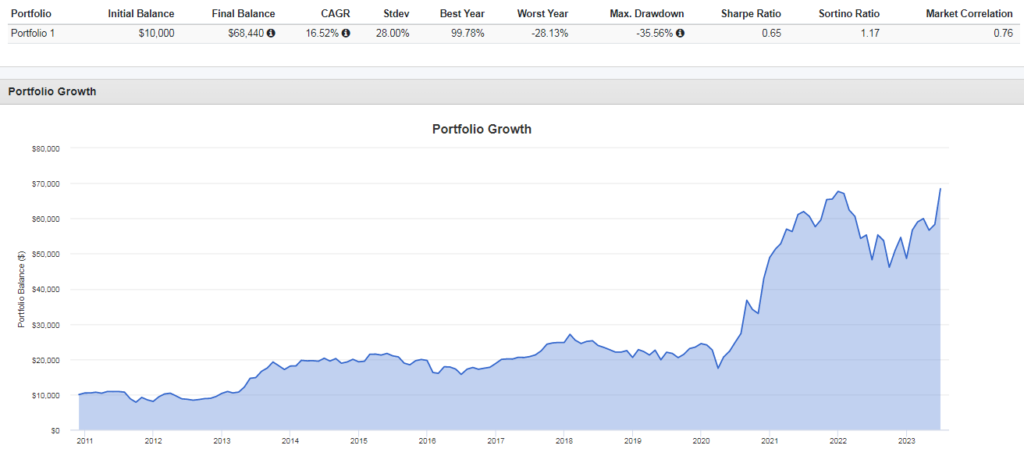Click info icon beside Final Balance $68,440
The width and height of the screenshot is (1024, 449).
[271, 33]
